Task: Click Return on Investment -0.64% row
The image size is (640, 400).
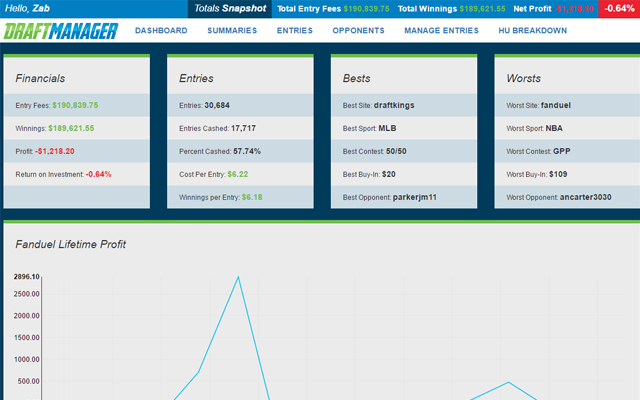Action: [x=77, y=174]
